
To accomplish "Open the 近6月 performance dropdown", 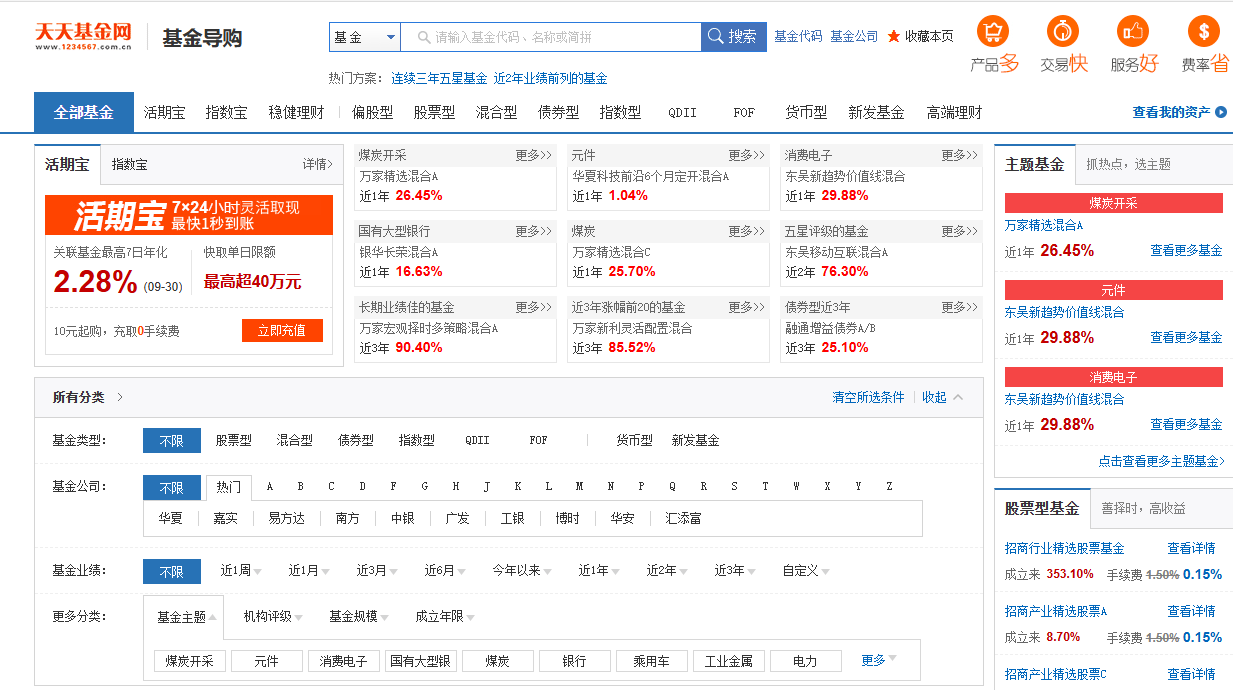I will [x=445, y=571].
